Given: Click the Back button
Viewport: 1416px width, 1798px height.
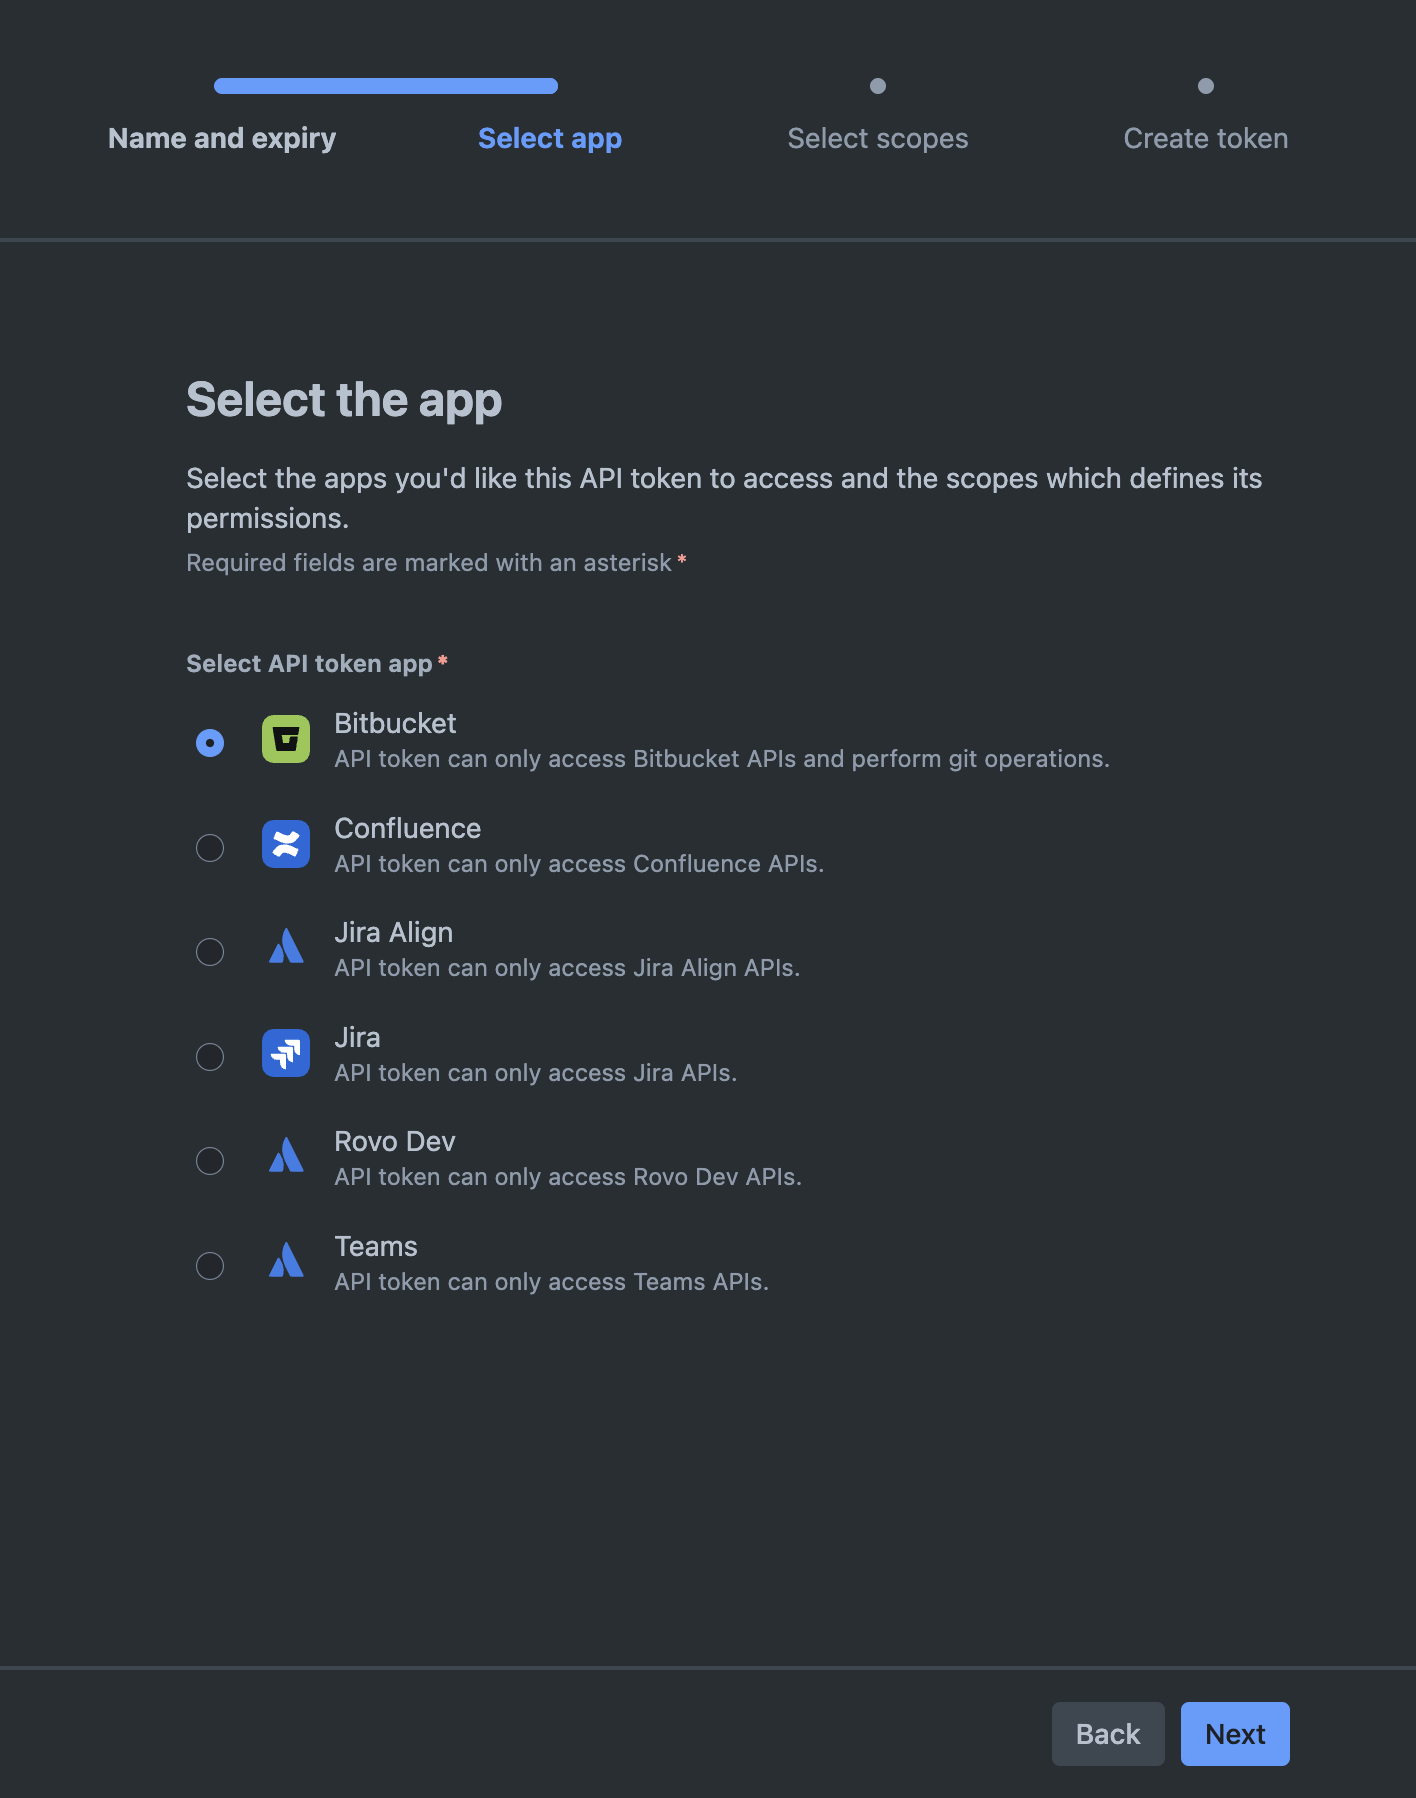Looking at the screenshot, I should tap(1107, 1734).
